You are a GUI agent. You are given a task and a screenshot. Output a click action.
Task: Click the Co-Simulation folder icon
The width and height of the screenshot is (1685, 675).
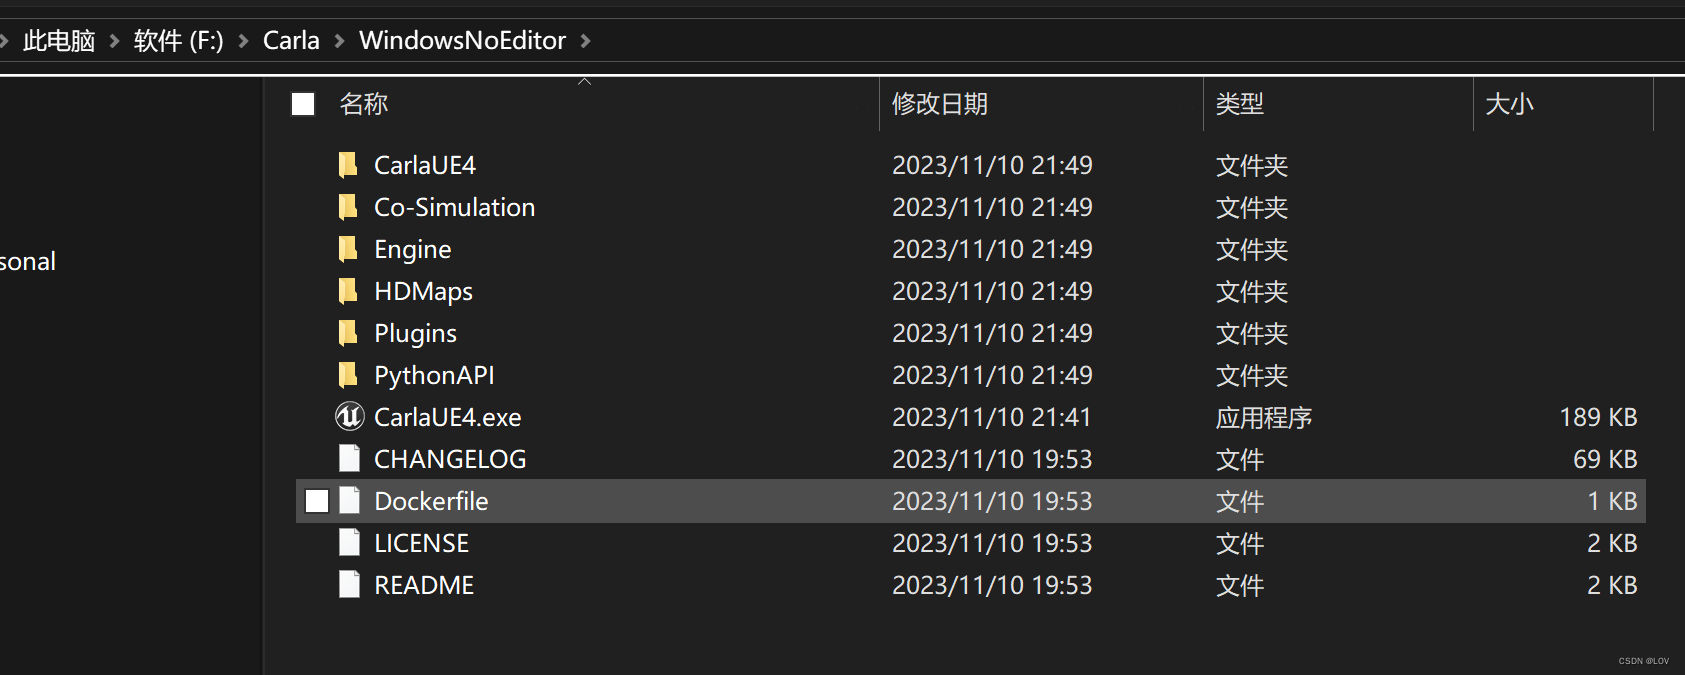tap(348, 207)
